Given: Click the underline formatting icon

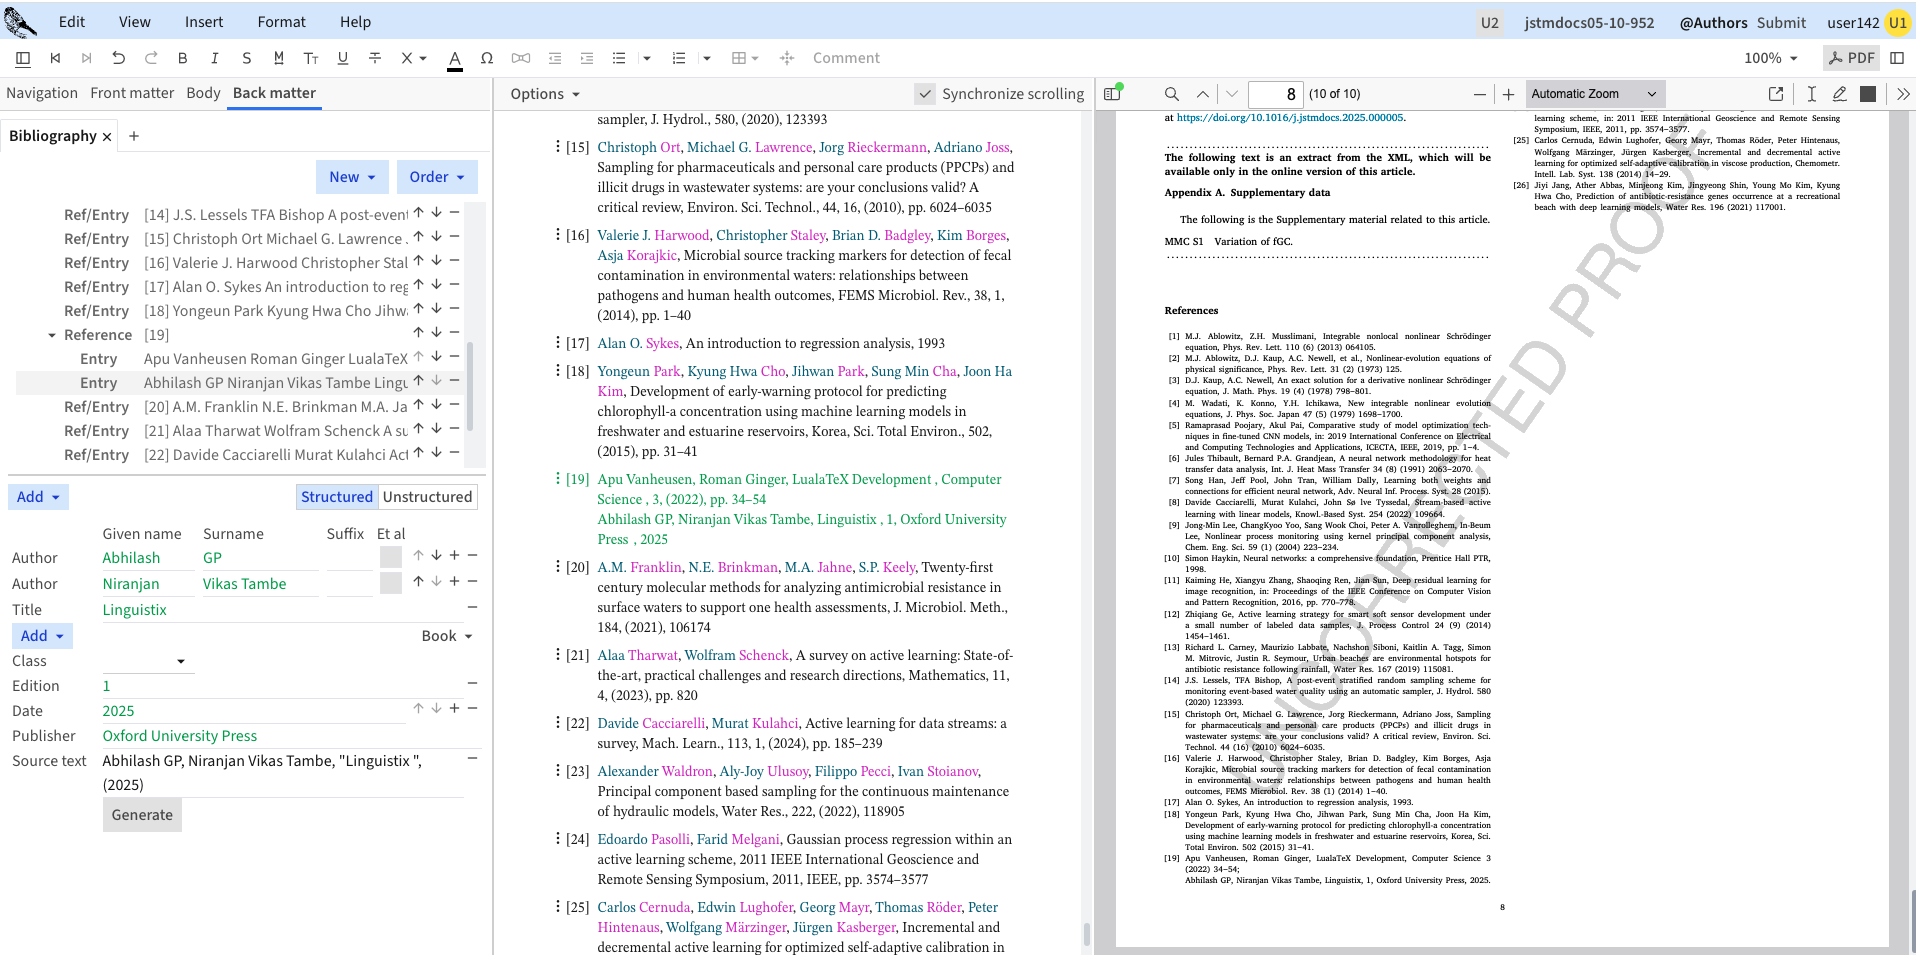Looking at the screenshot, I should click(343, 58).
